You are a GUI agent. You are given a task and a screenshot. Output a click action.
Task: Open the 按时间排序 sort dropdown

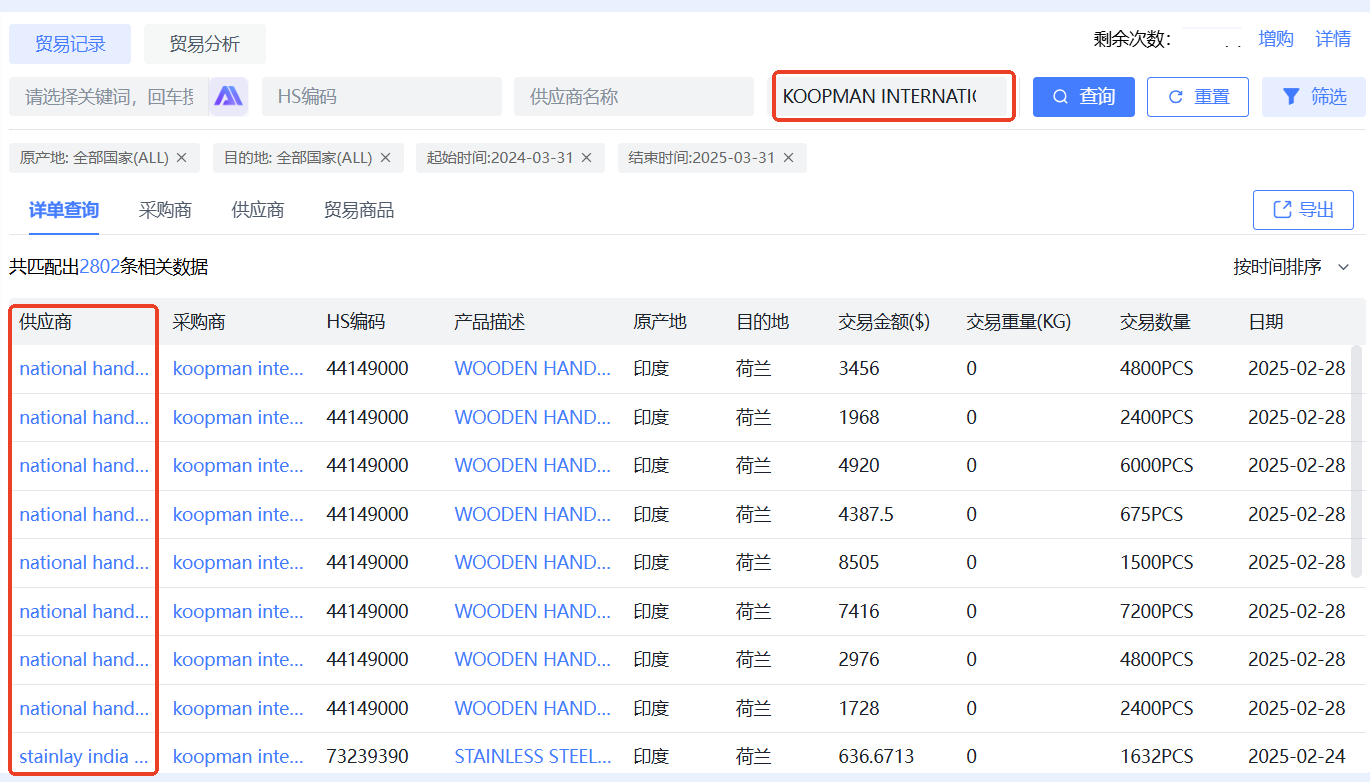pyautogui.click(x=1292, y=267)
